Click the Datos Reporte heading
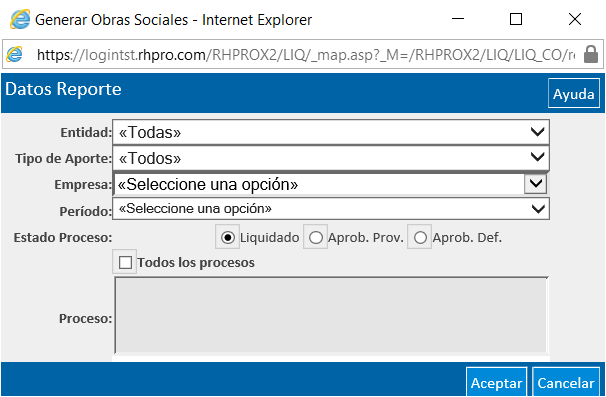 63,89
